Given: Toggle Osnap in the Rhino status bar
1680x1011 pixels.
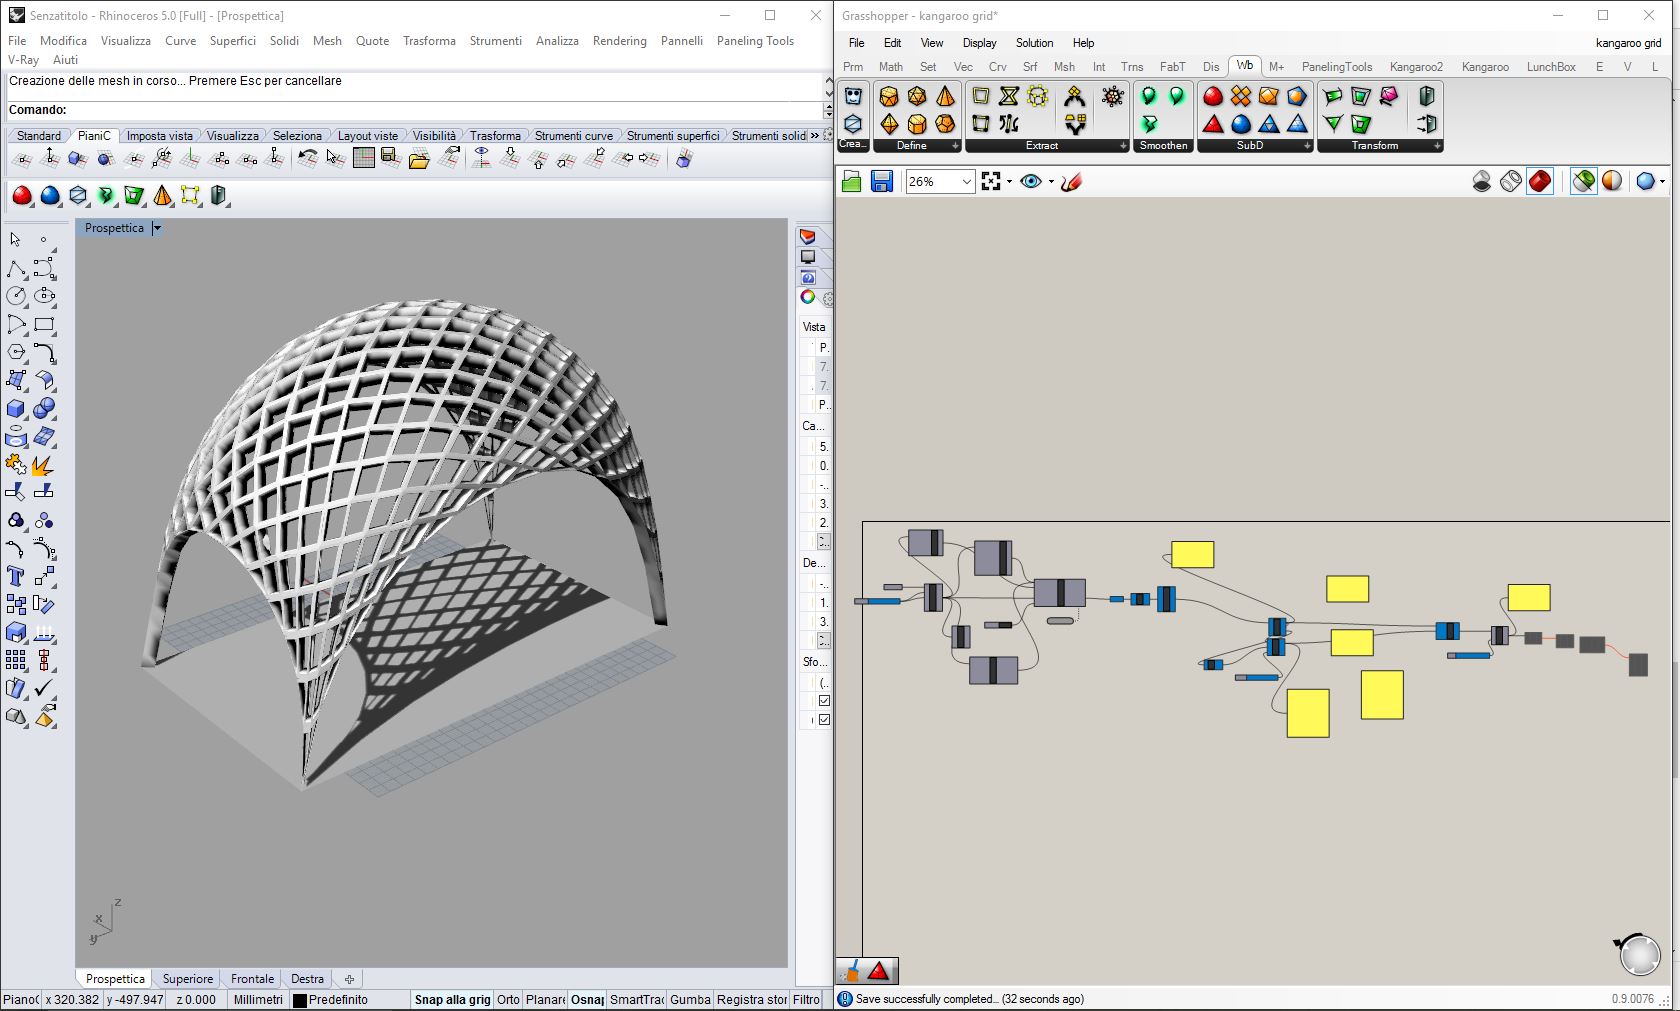Looking at the screenshot, I should pyautogui.click(x=588, y=999).
